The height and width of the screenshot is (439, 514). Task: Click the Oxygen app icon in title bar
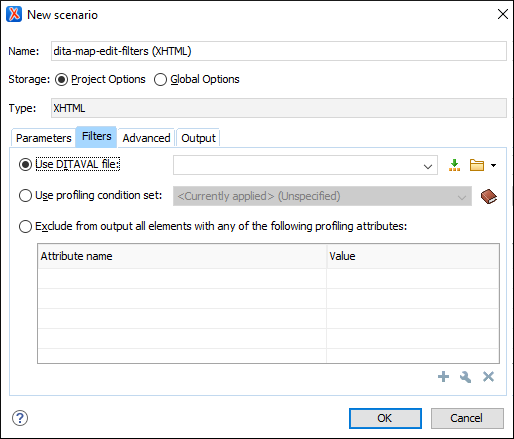point(14,14)
